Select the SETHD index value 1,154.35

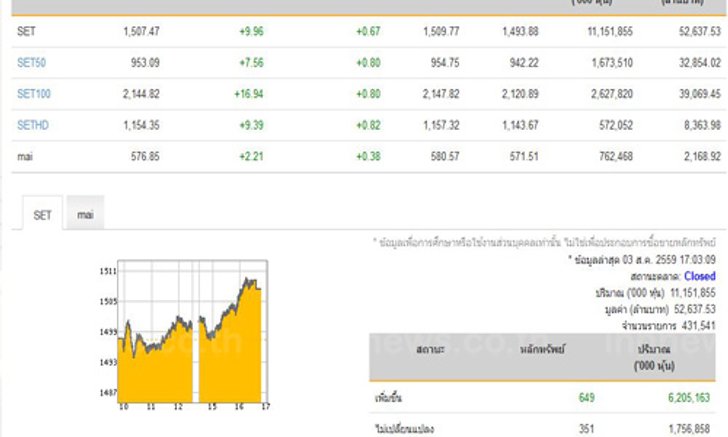tap(141, 125)
